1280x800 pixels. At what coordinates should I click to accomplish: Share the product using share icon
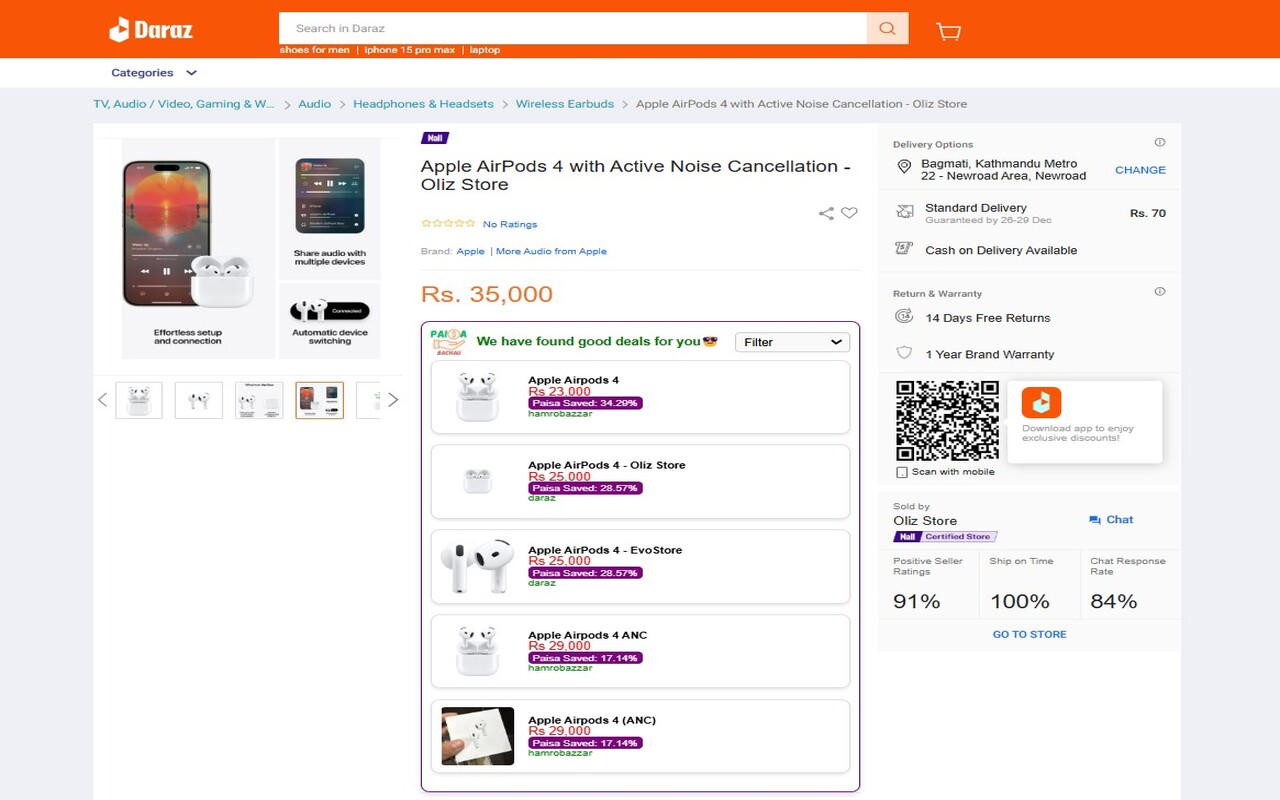click(x=826, y=213)
